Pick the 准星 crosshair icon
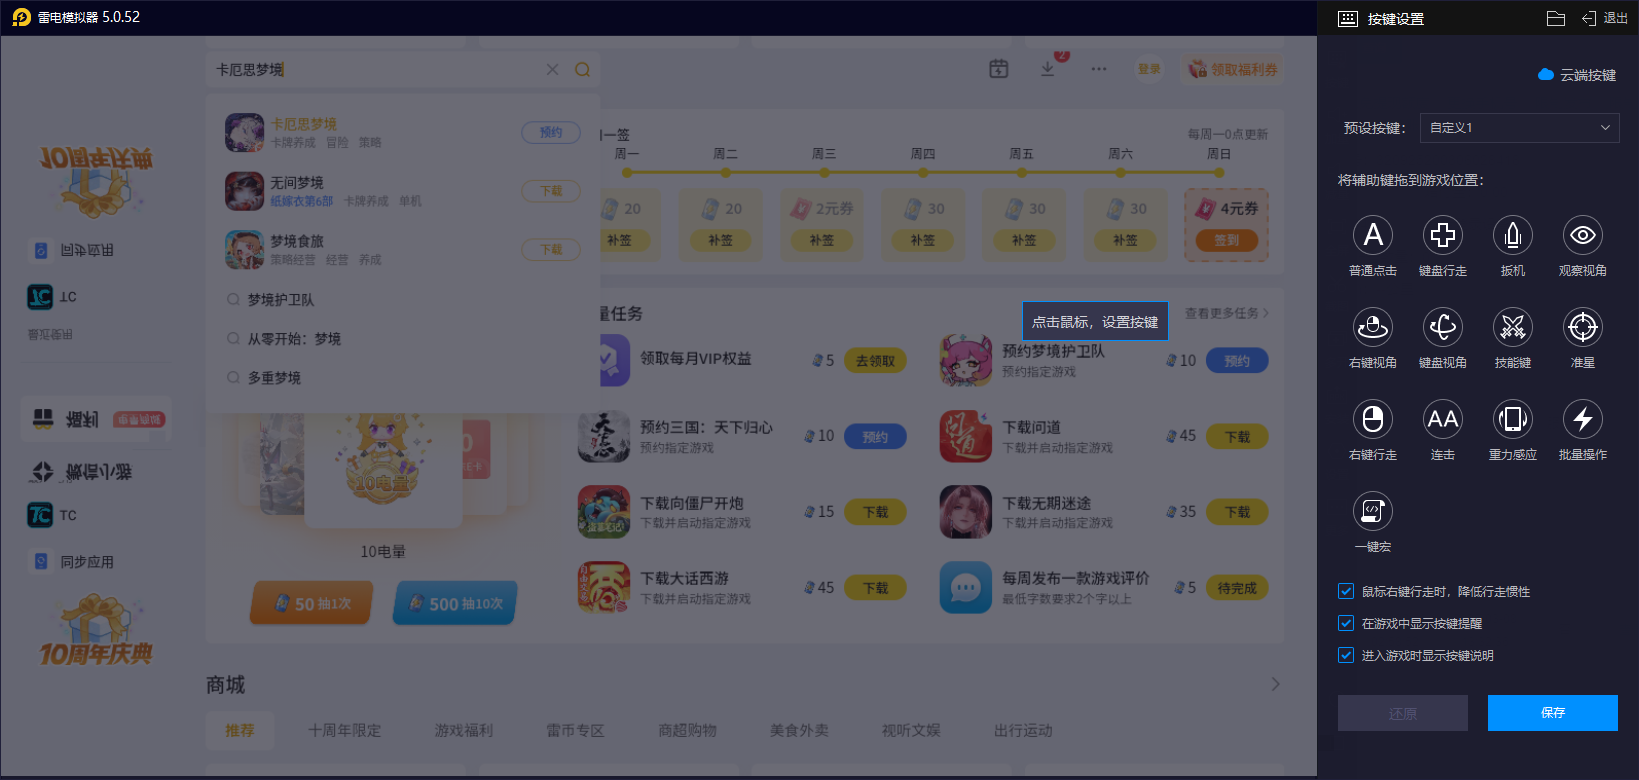The height and width of the screenshot is (780, 1639). [1583, 327]
